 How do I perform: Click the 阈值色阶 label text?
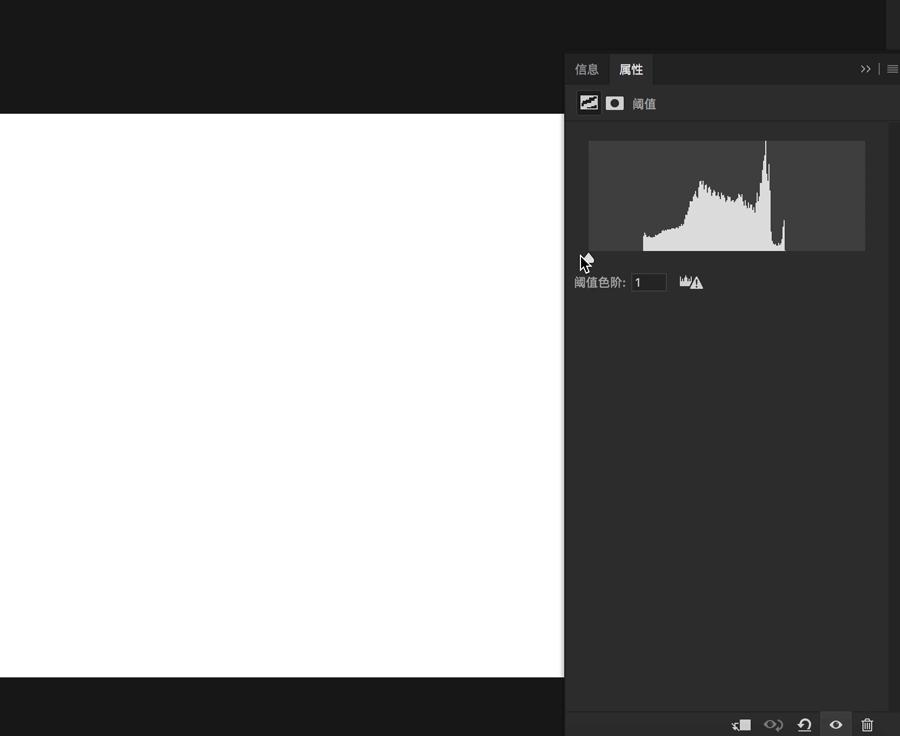[599, 283]
